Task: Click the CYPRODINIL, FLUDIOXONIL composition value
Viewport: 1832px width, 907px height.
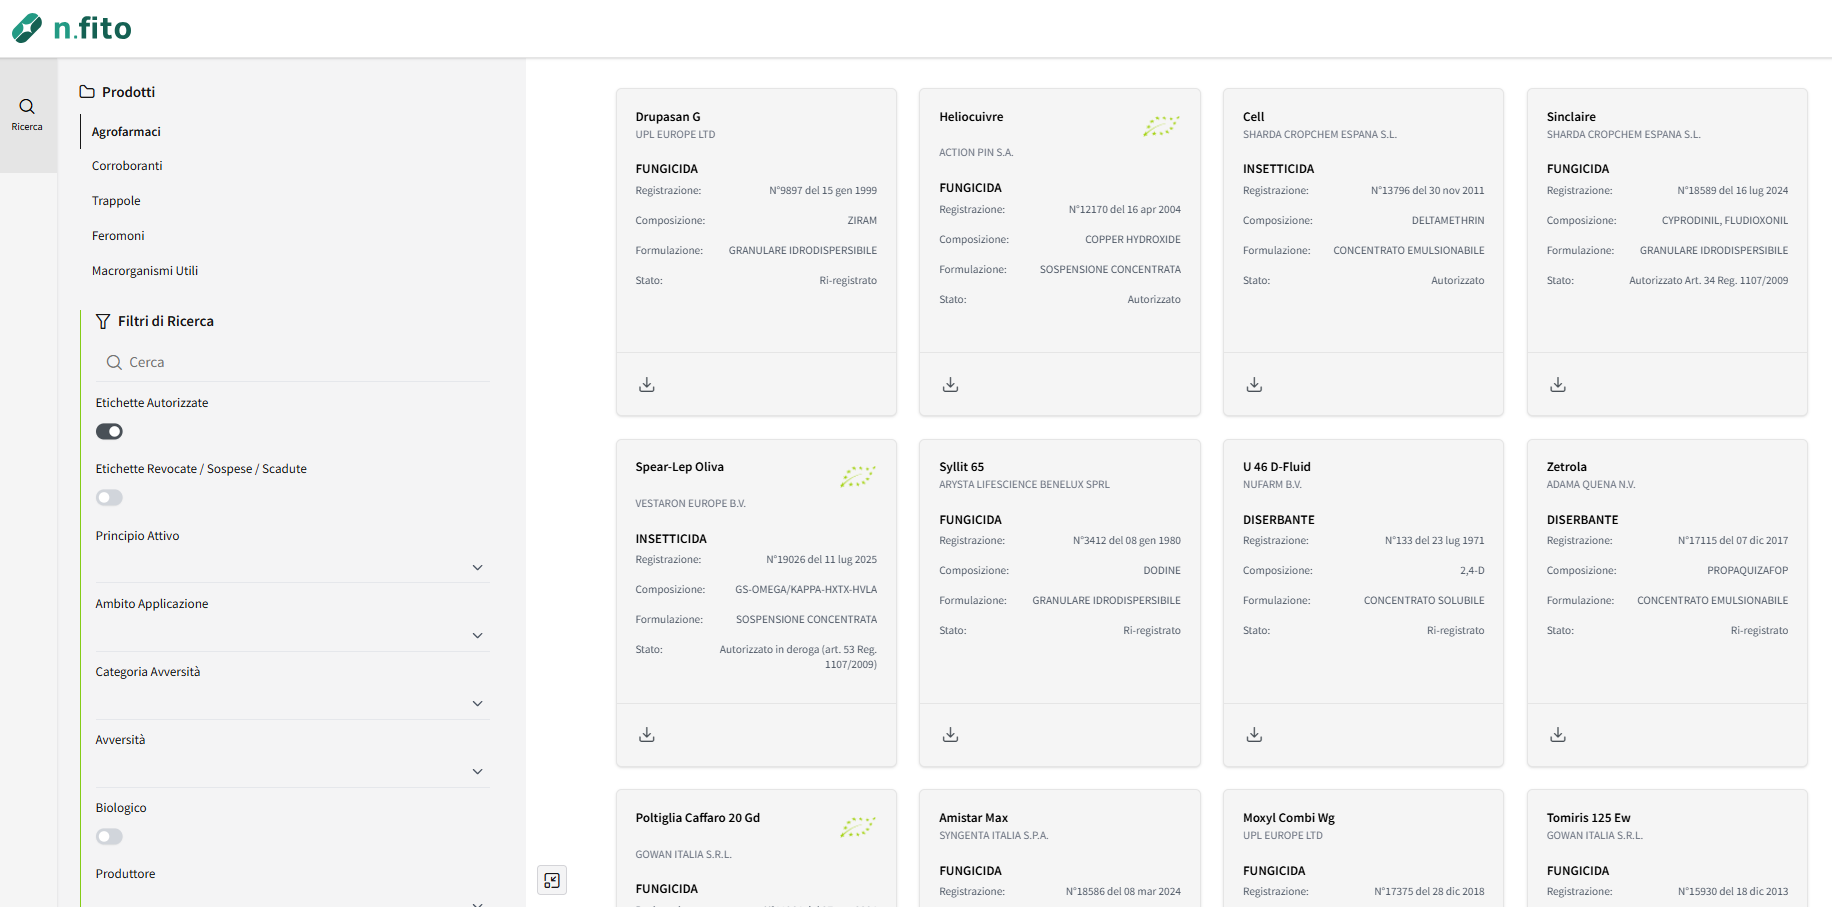Action: [1725, 221]
